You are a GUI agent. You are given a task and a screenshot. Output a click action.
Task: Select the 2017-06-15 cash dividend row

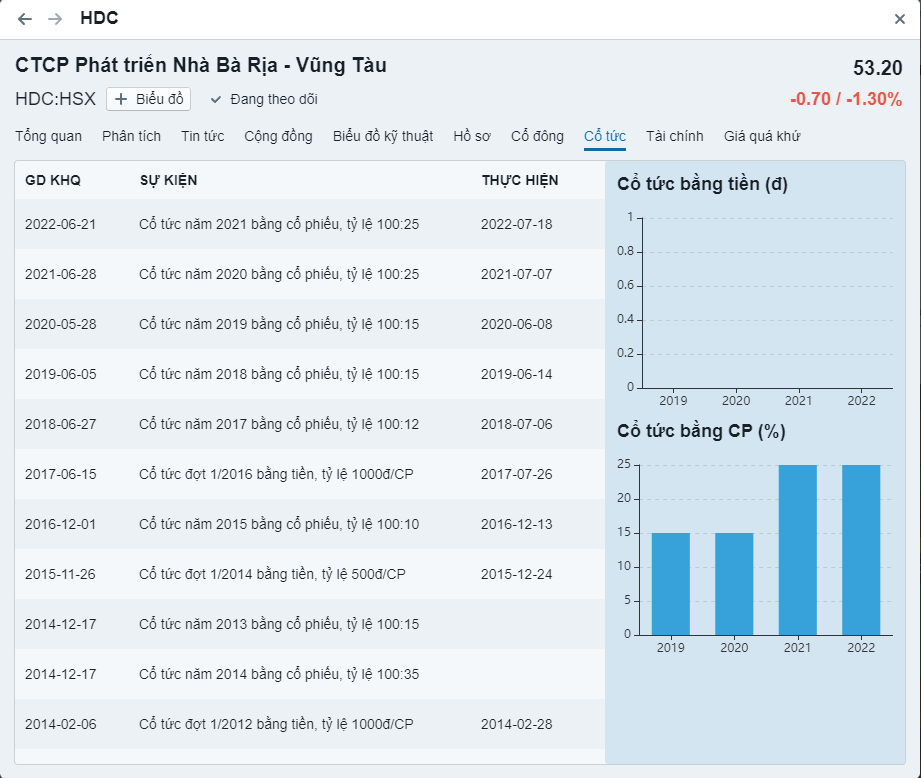(x=310, y=474)
